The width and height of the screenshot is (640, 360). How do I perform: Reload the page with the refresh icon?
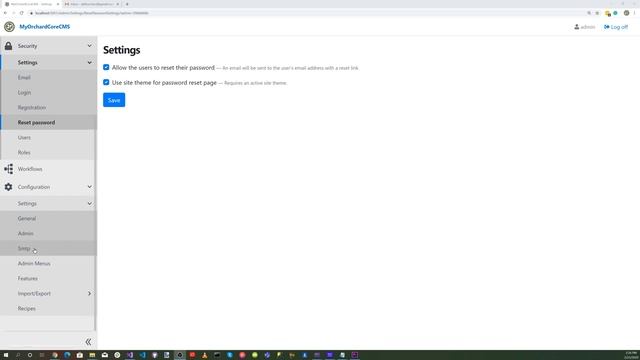click(x=22, y=13)
